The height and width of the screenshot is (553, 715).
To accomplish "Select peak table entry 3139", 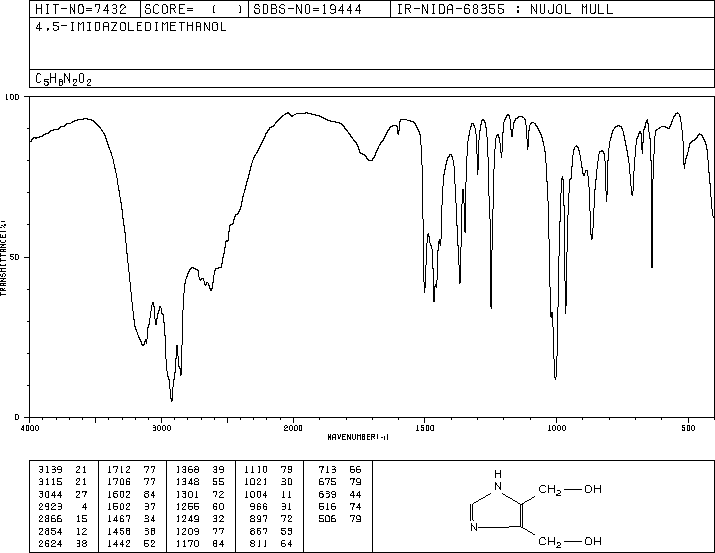I will [x=50, y=469].
